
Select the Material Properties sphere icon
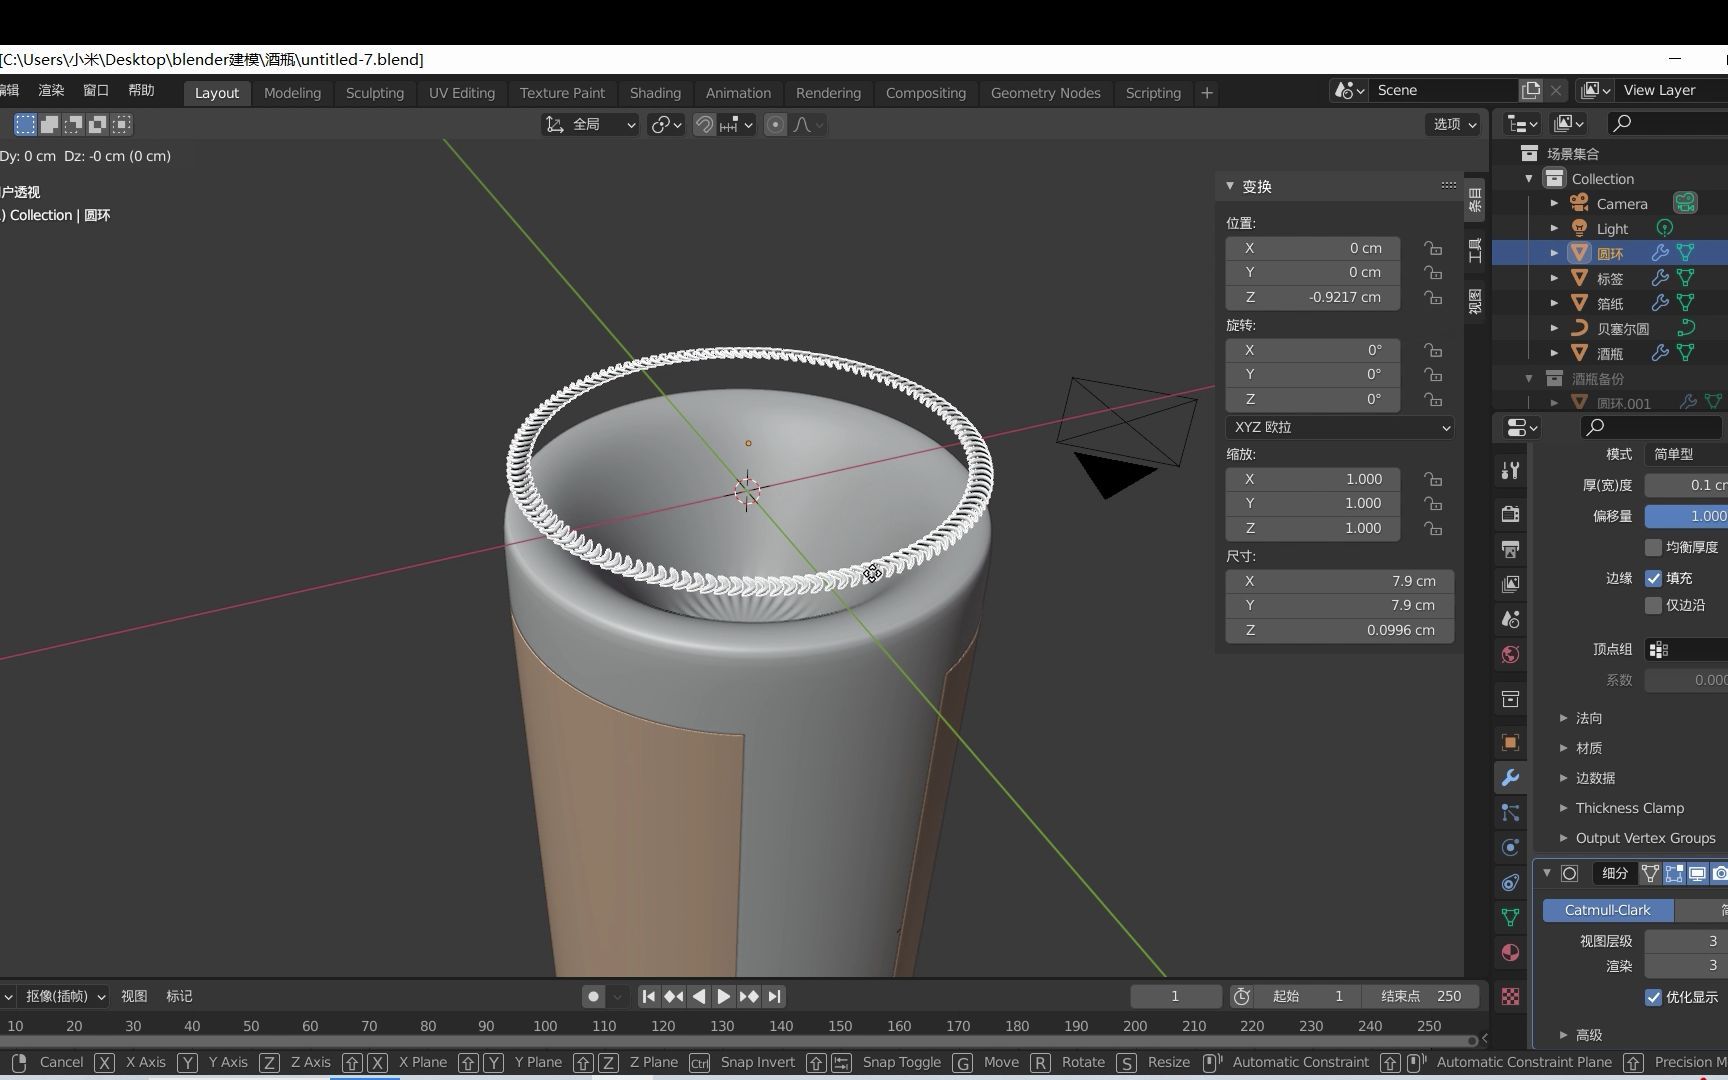(1510, 951)
